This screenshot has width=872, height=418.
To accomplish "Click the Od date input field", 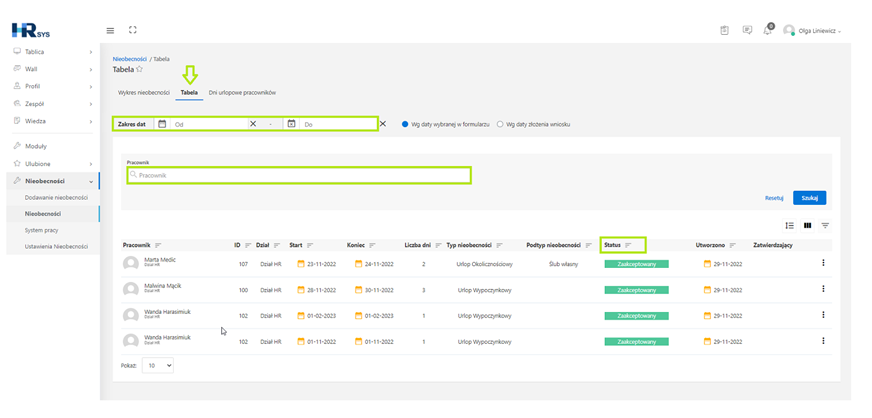I will tap(209, 124).
